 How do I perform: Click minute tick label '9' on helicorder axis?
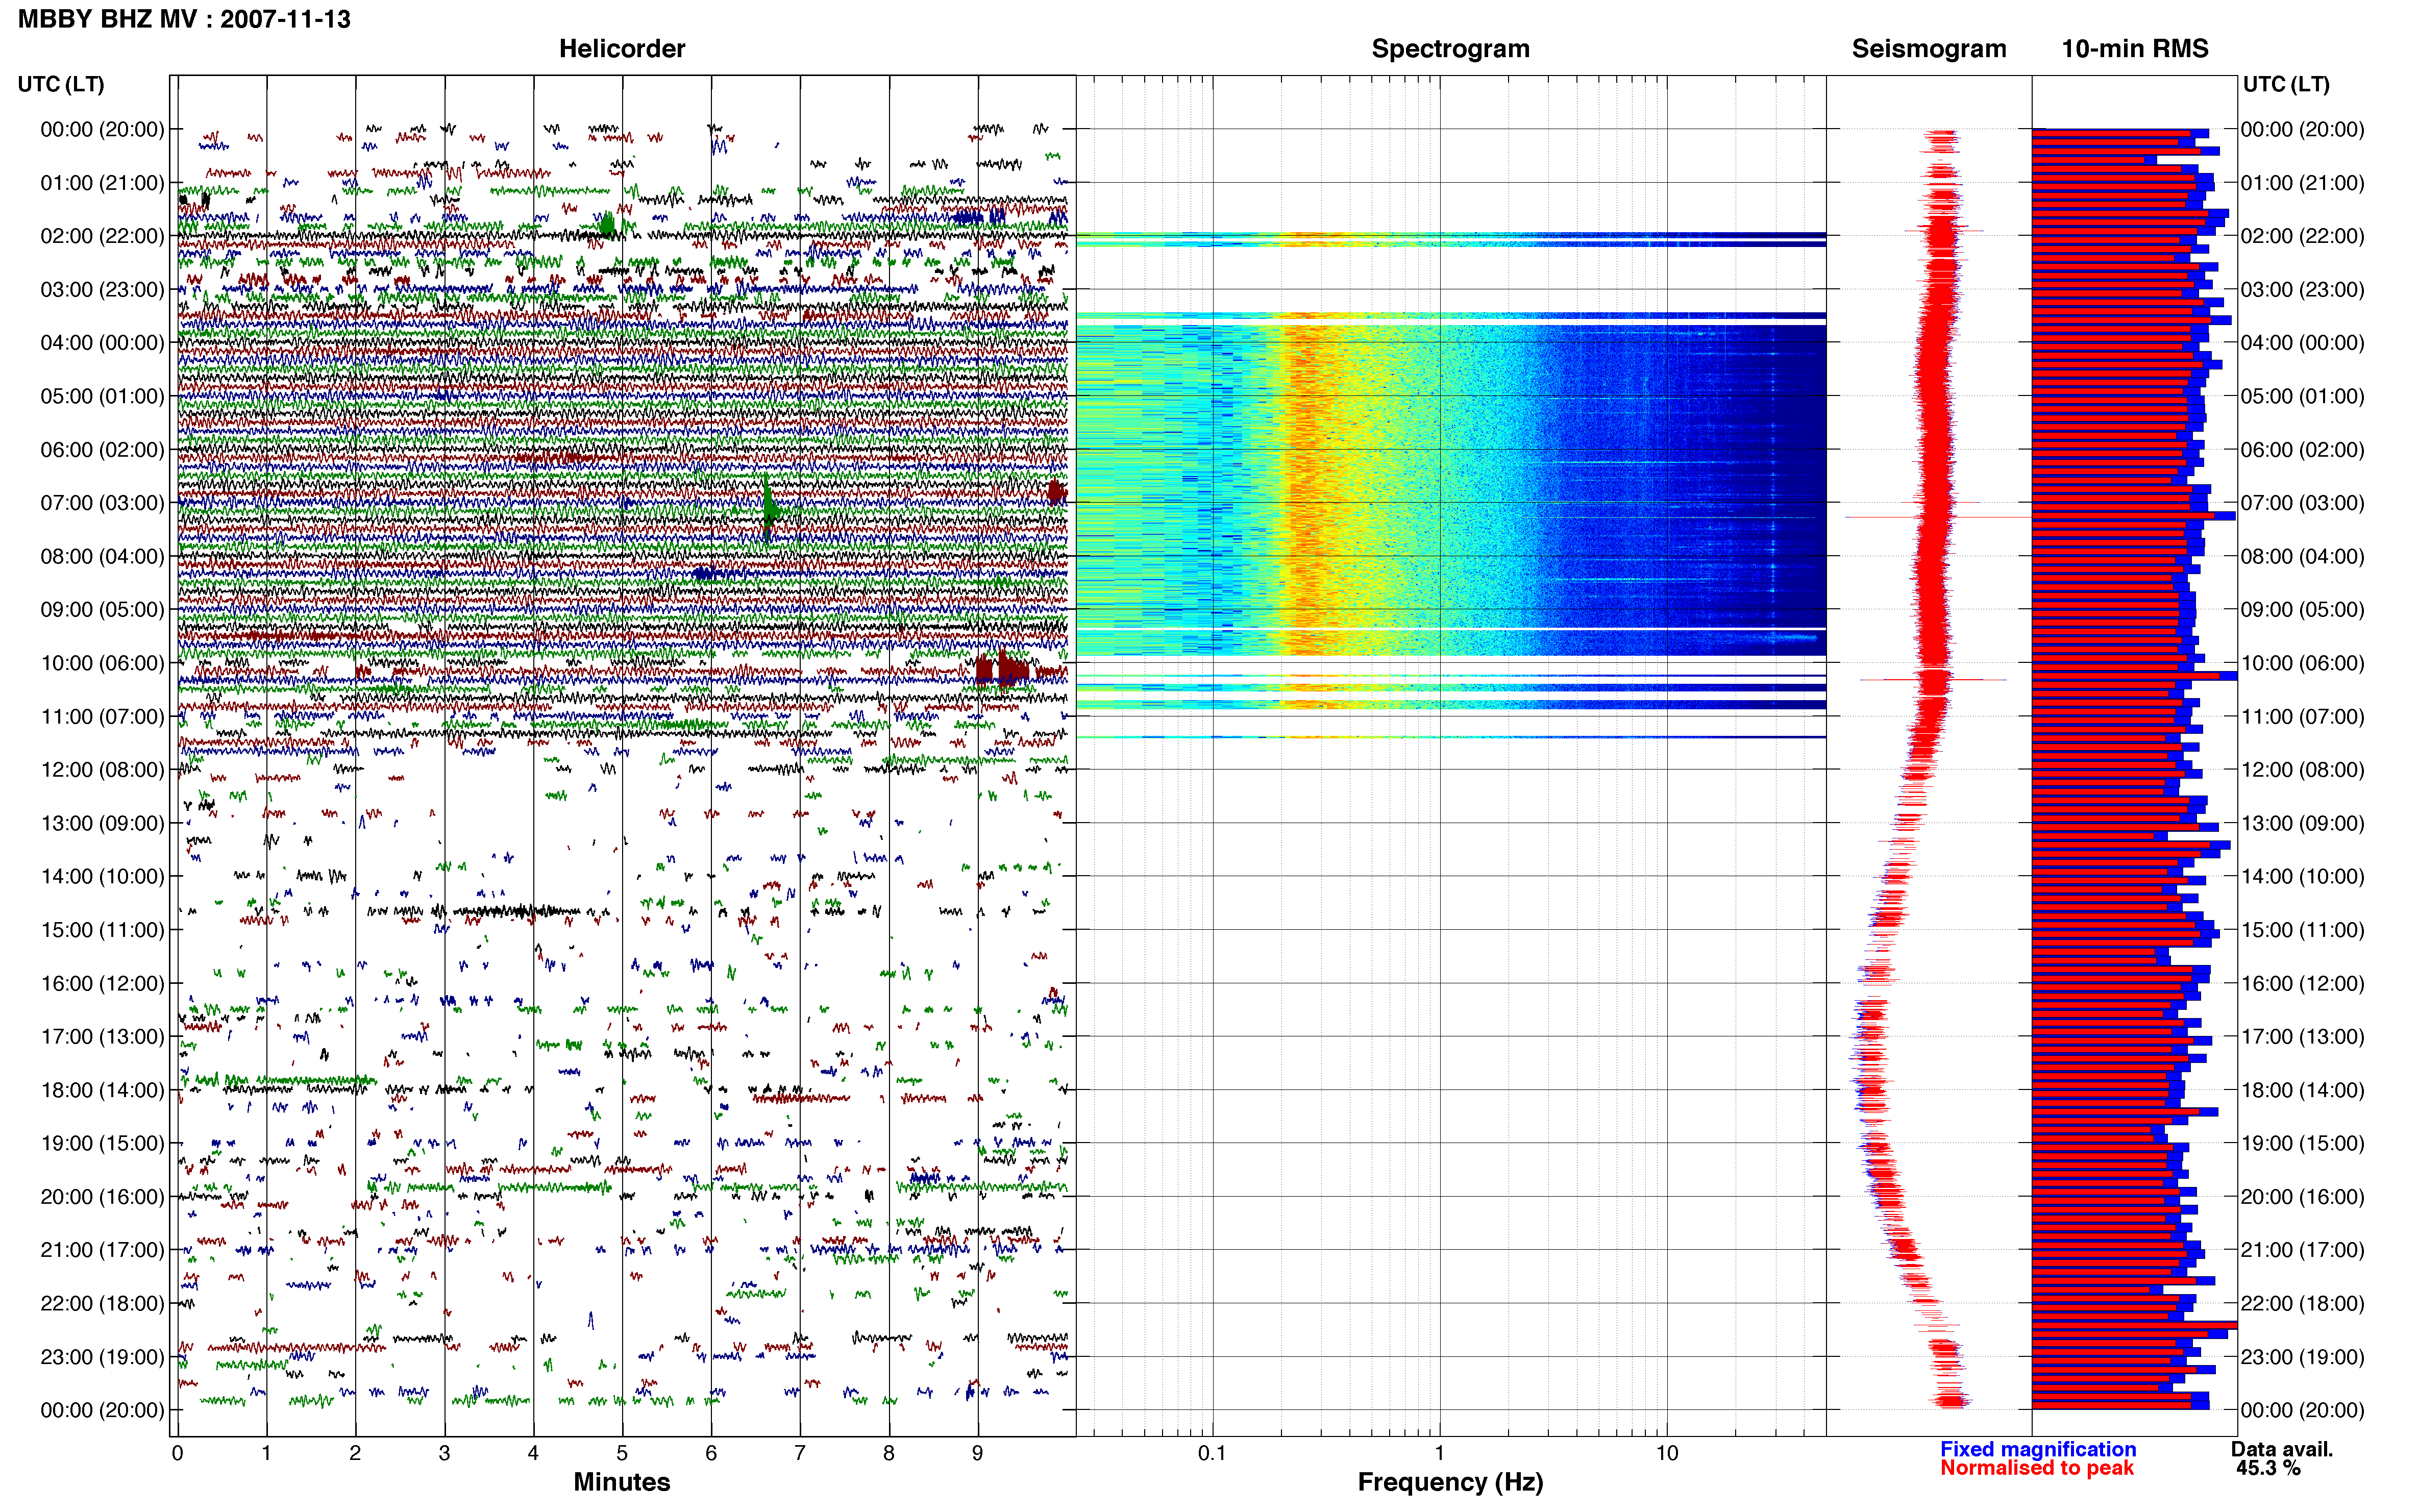click(978, 1453)
